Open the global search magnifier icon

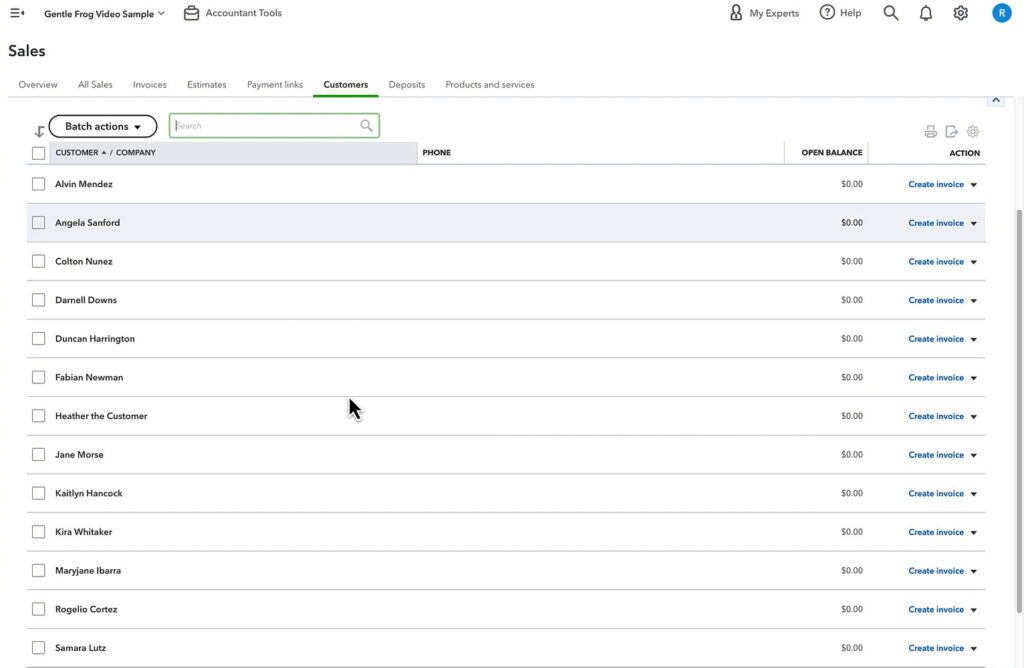tap(888, 12)
